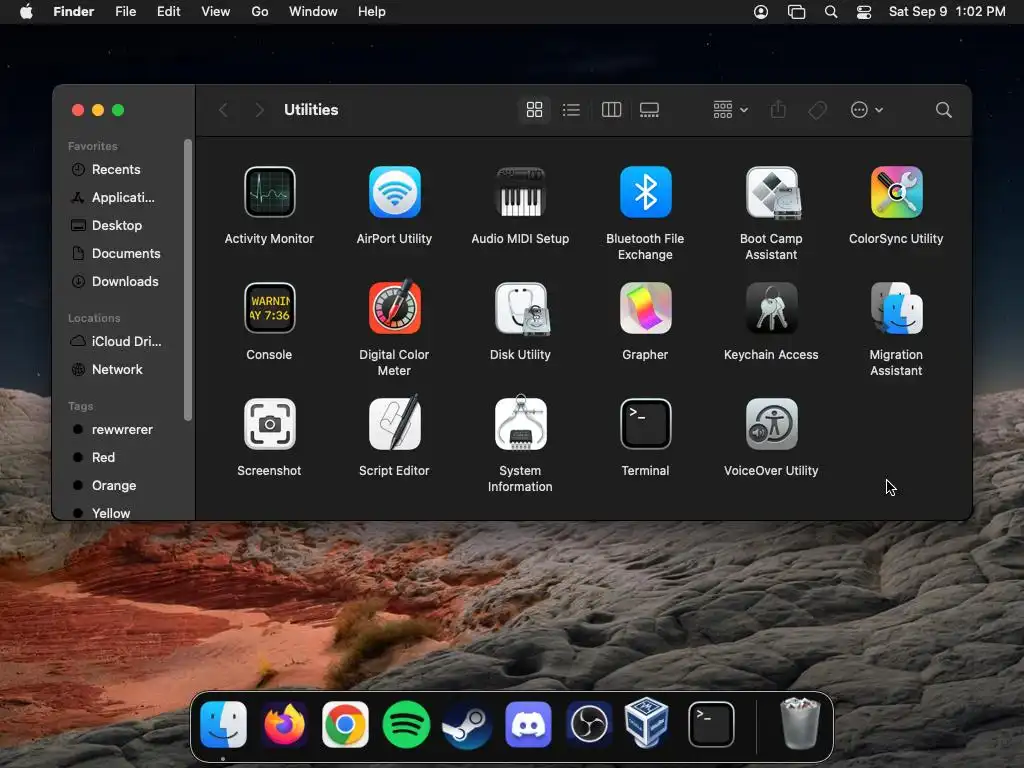Select System Information icon

click(520, 423)
